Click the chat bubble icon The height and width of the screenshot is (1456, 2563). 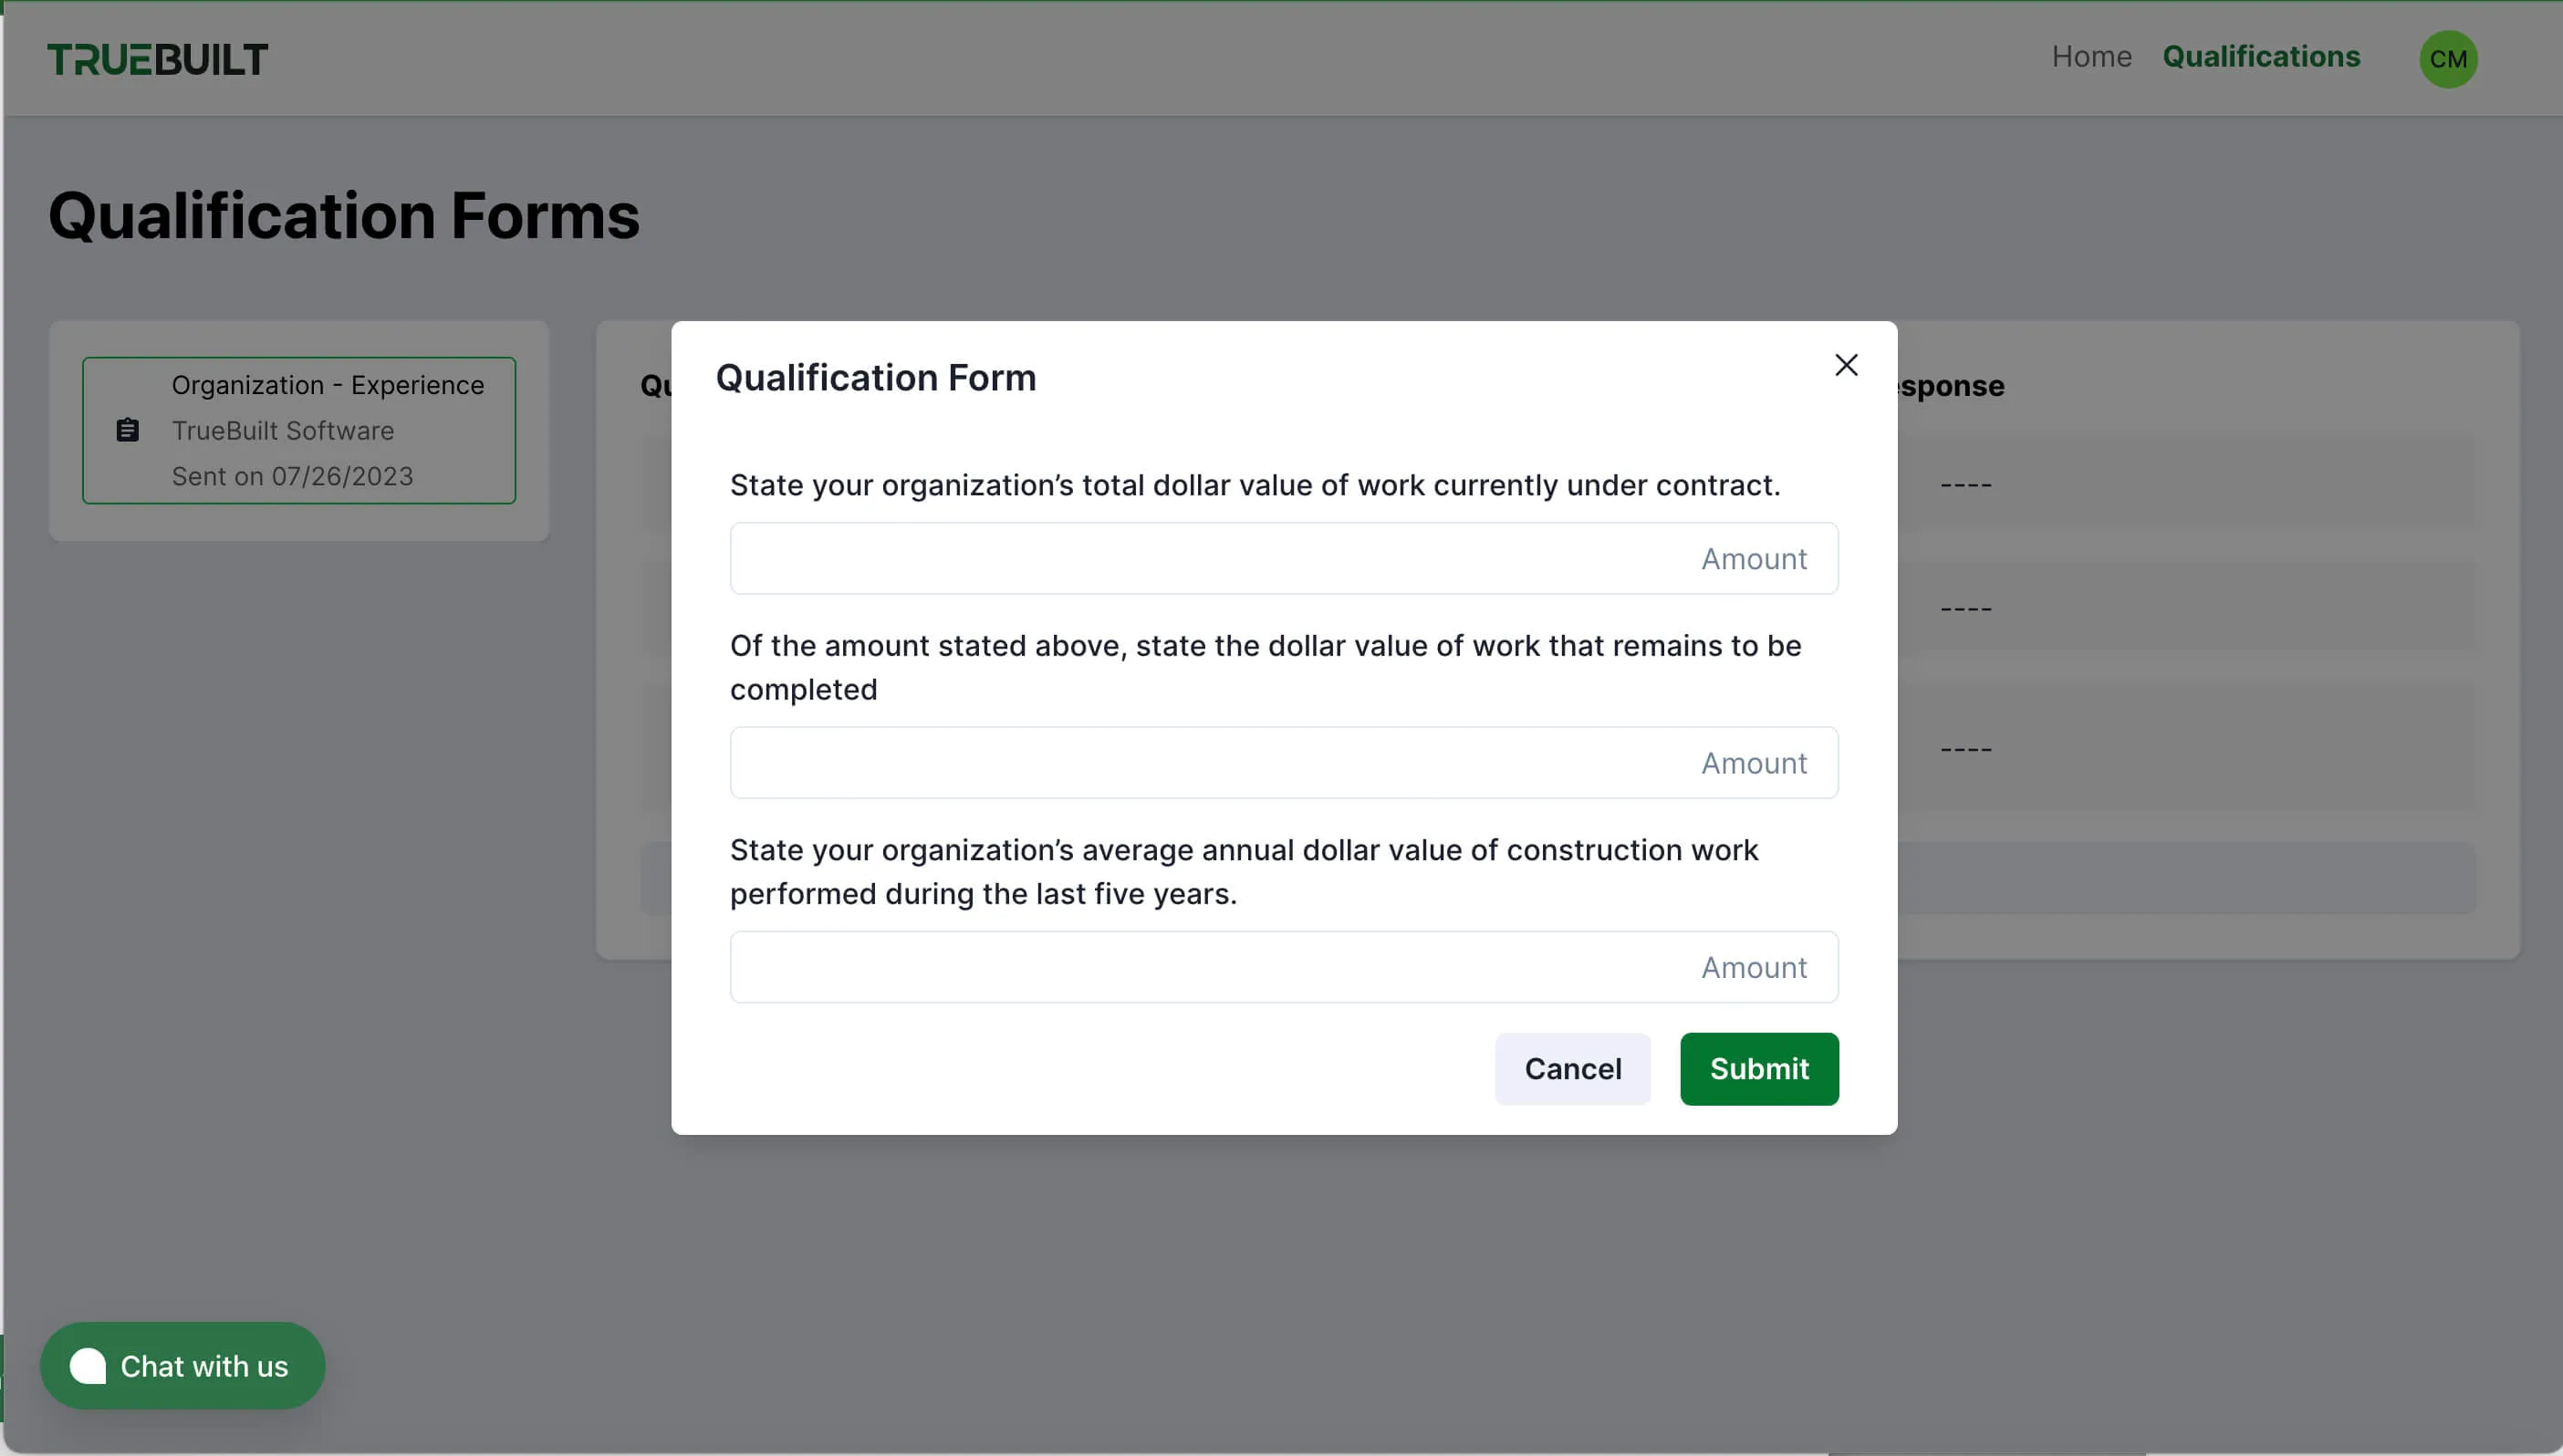click(x=88, y=1365)
